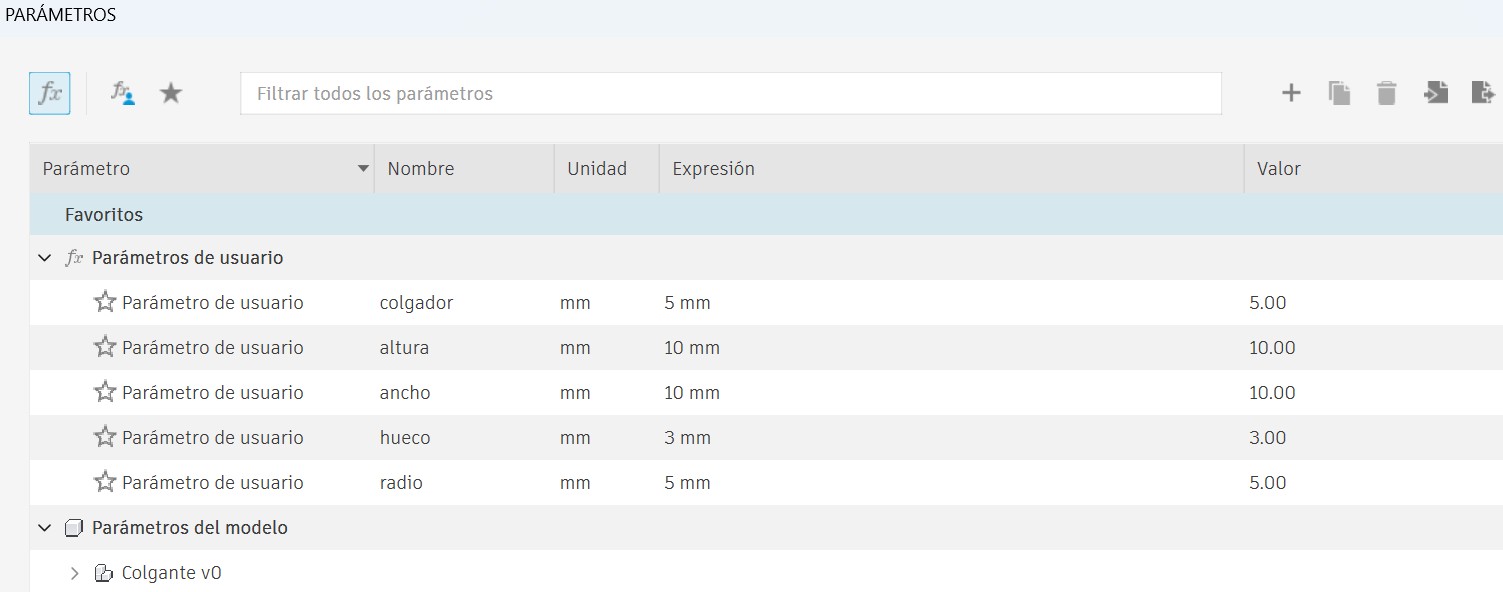Select the ancho parameter name

click(x=405, y=392)
